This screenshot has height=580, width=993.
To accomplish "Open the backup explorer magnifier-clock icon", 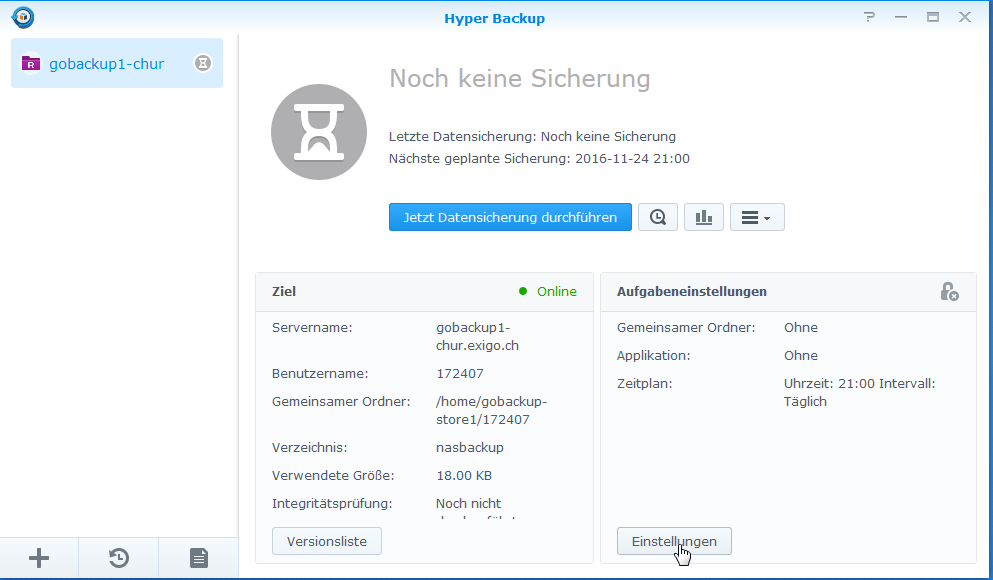I will tap(657, 217).
